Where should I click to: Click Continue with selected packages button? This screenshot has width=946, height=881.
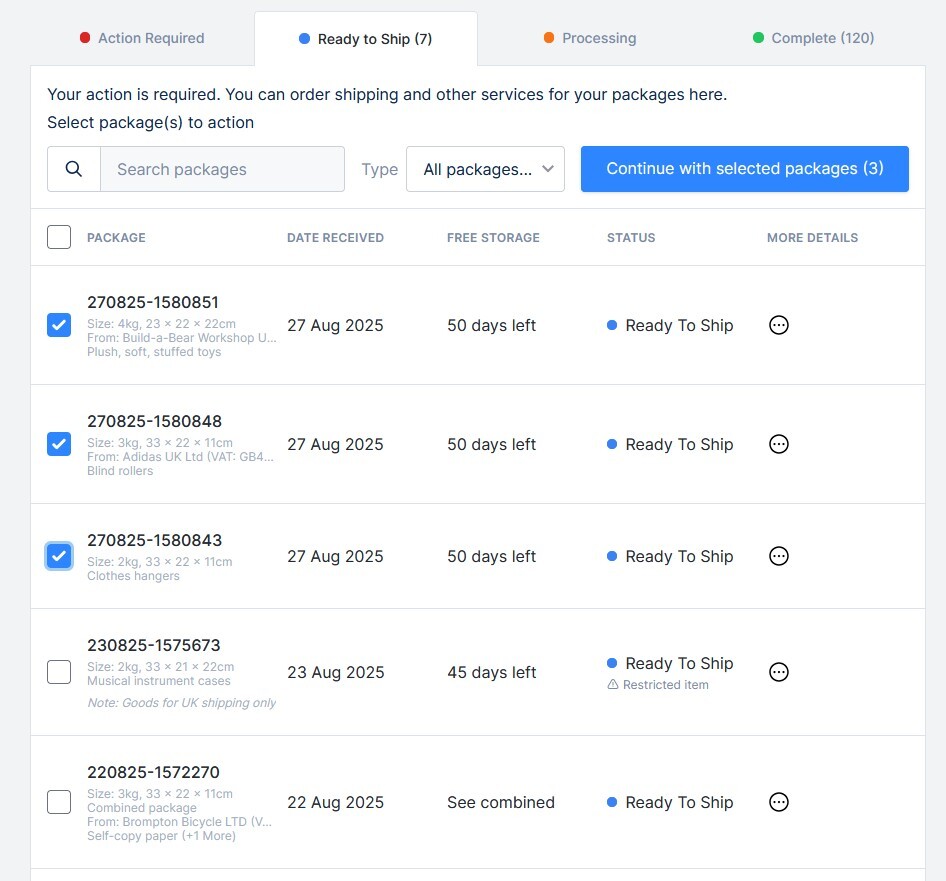[744, 169]
